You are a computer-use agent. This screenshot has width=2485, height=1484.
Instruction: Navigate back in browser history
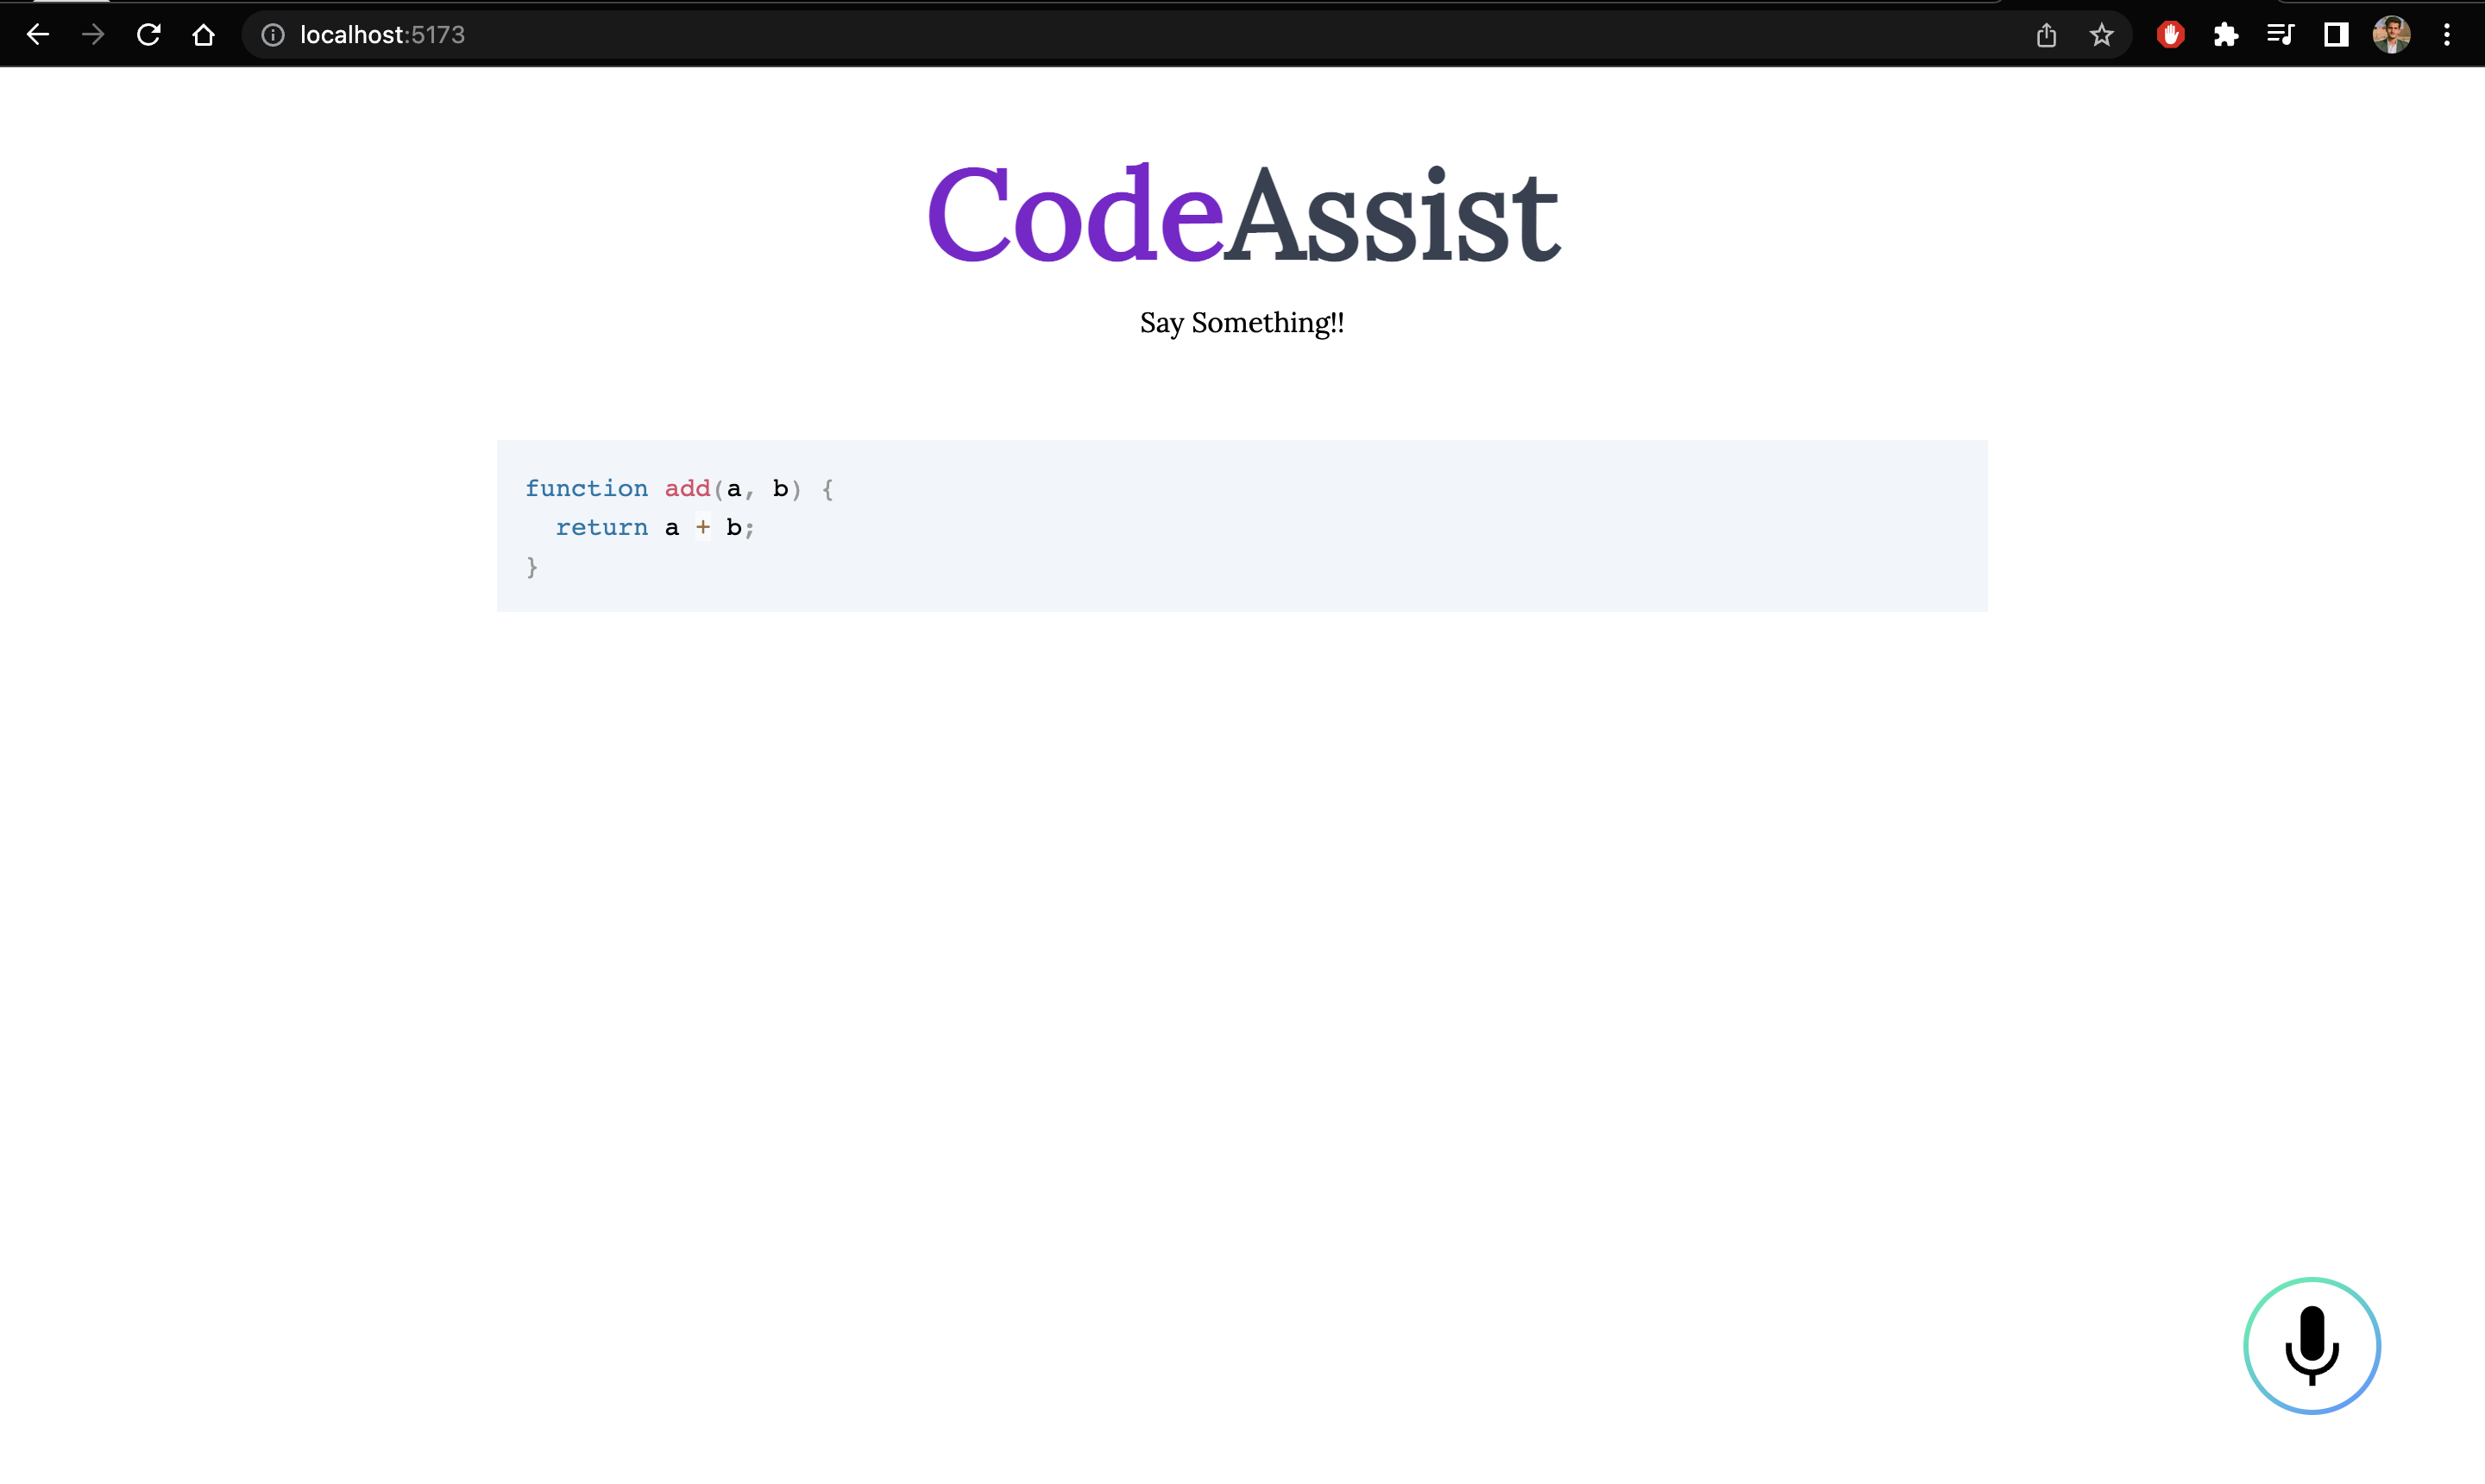(38, 34)
